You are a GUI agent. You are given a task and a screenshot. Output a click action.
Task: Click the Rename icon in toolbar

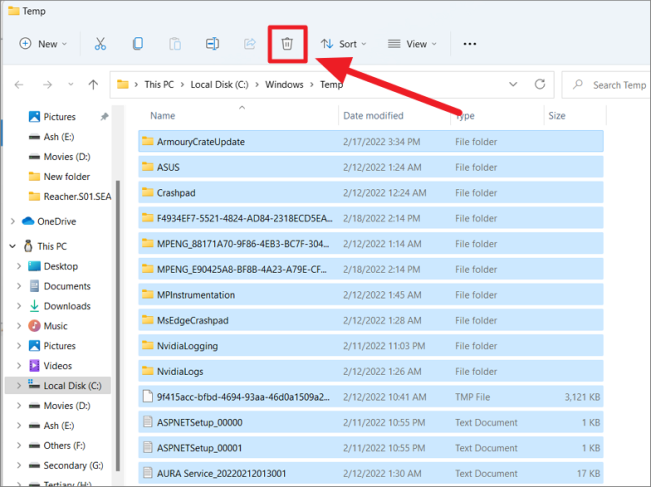[x=212, y=44]
